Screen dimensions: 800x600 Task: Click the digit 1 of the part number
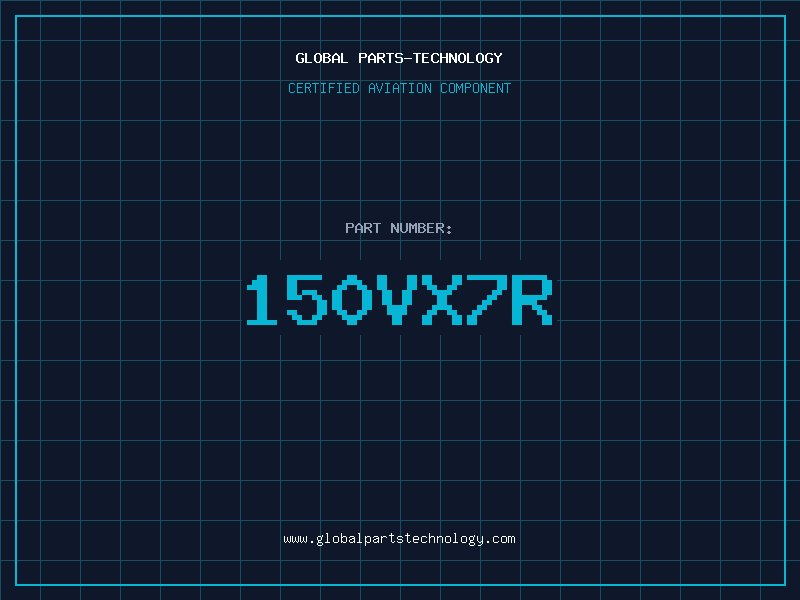262,300
